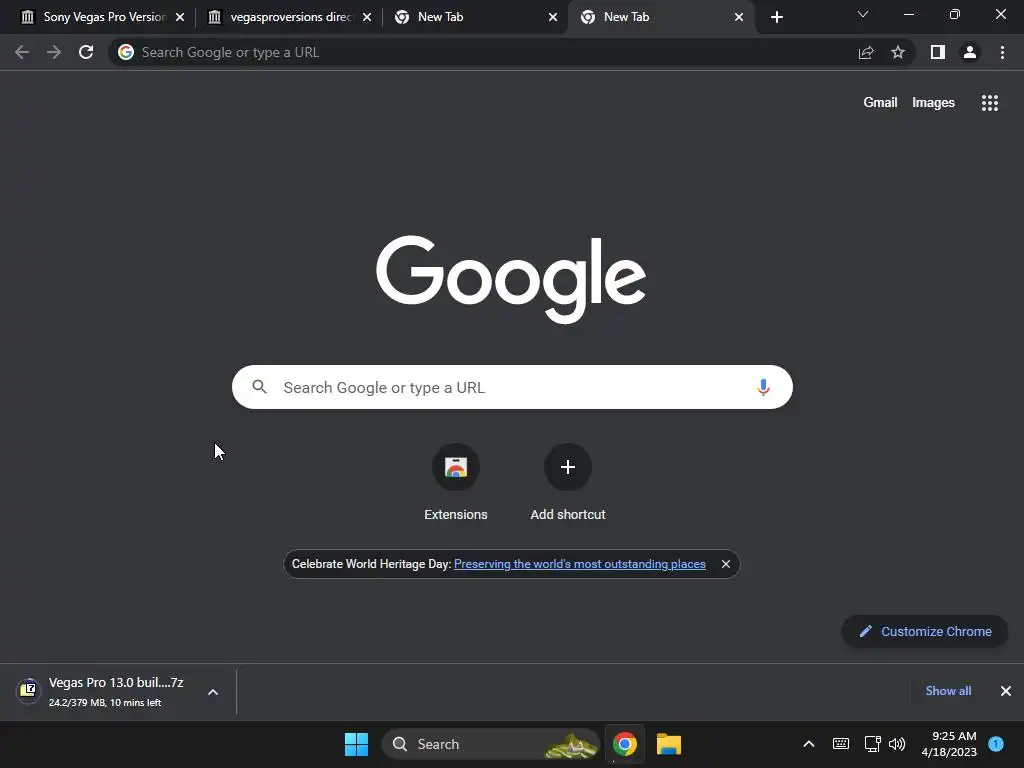Open File Explorer from the taskbar
The height and width of the screenshot is (768, 1024).
669,744
